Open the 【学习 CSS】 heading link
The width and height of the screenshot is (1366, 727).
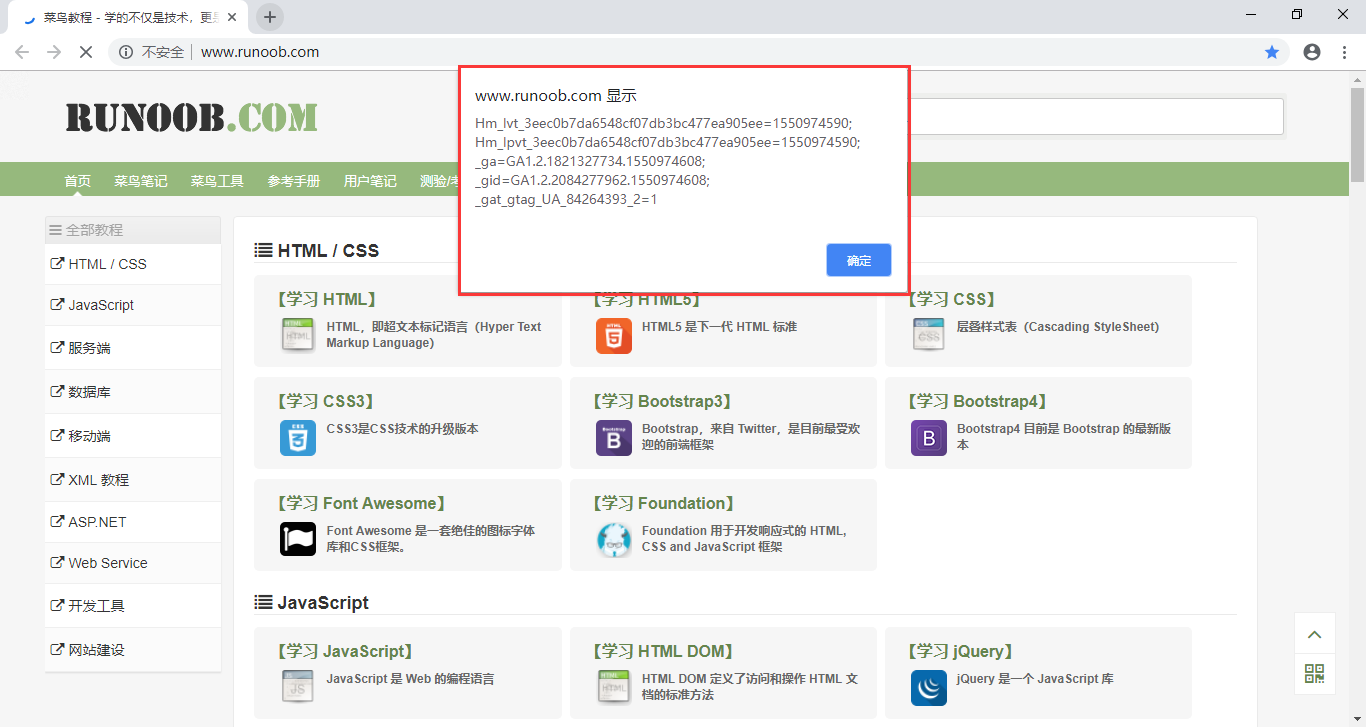pos(950,299)
